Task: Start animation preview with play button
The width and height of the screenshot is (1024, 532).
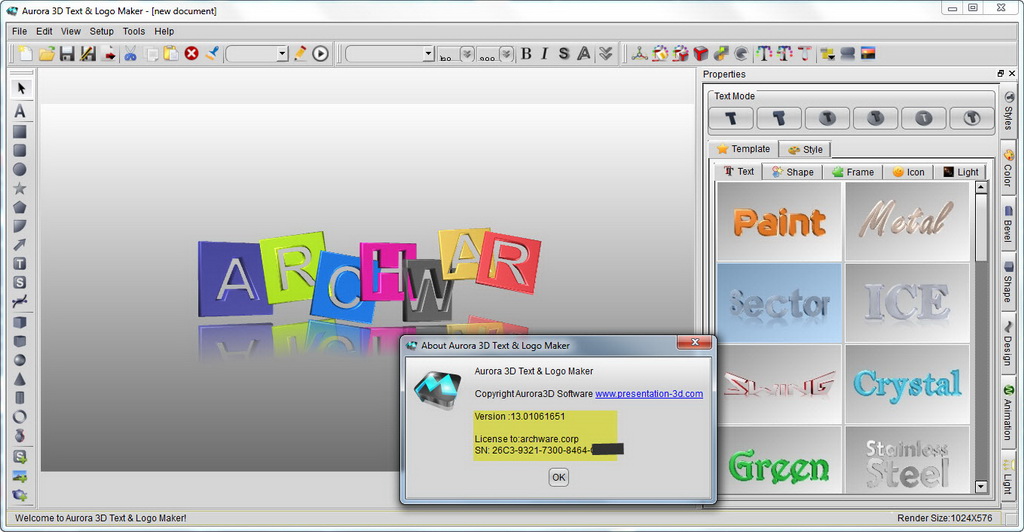Action: pos(320,54)
